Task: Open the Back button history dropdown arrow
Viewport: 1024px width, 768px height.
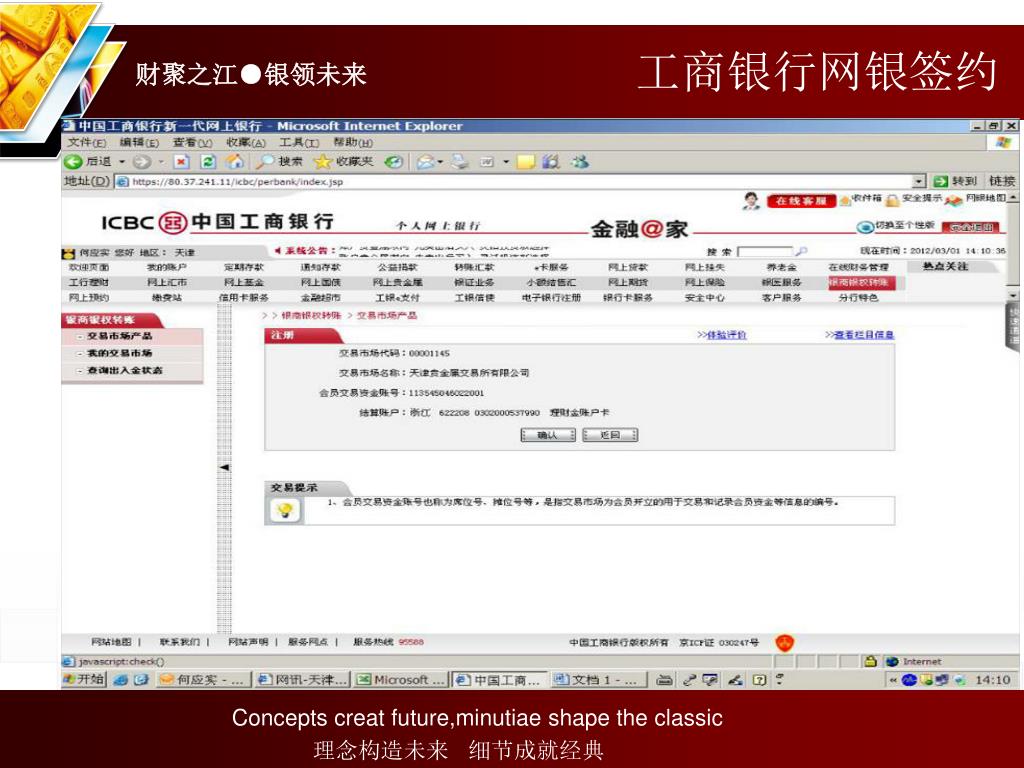Action: pos(121,162)
